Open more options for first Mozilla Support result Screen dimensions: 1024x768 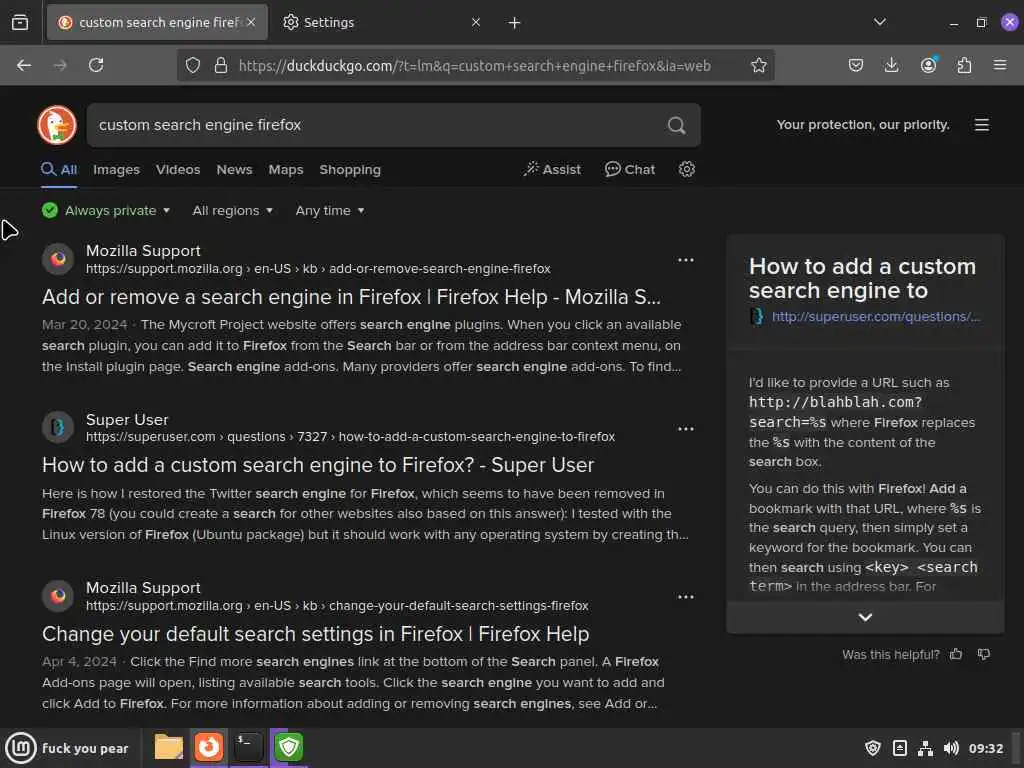[686, 260]
